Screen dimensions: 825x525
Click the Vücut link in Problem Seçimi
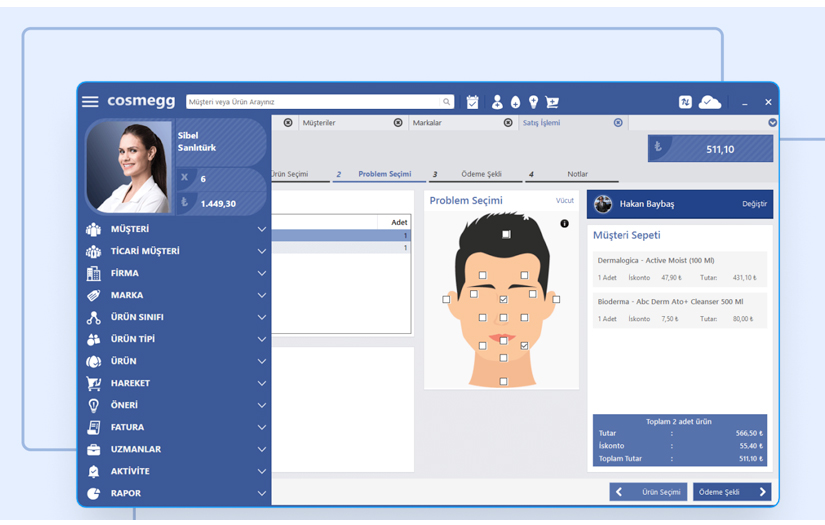(x=565, y=200)
